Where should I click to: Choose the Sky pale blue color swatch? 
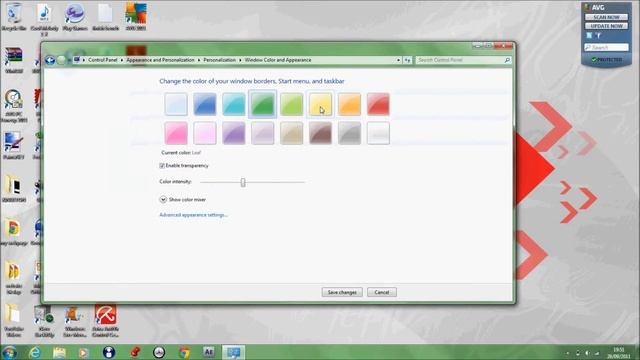pos(176,104)
